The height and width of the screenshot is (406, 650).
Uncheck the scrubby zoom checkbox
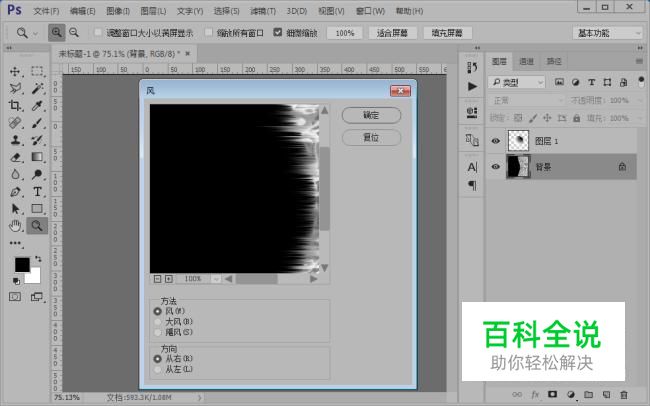click(x=278, y=32)
